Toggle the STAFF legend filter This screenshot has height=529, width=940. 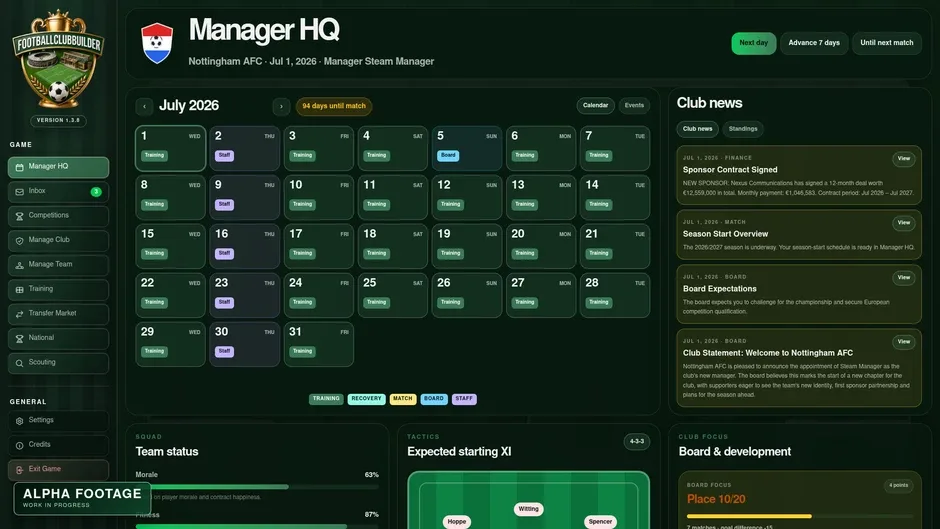click(x=464, y=399)
